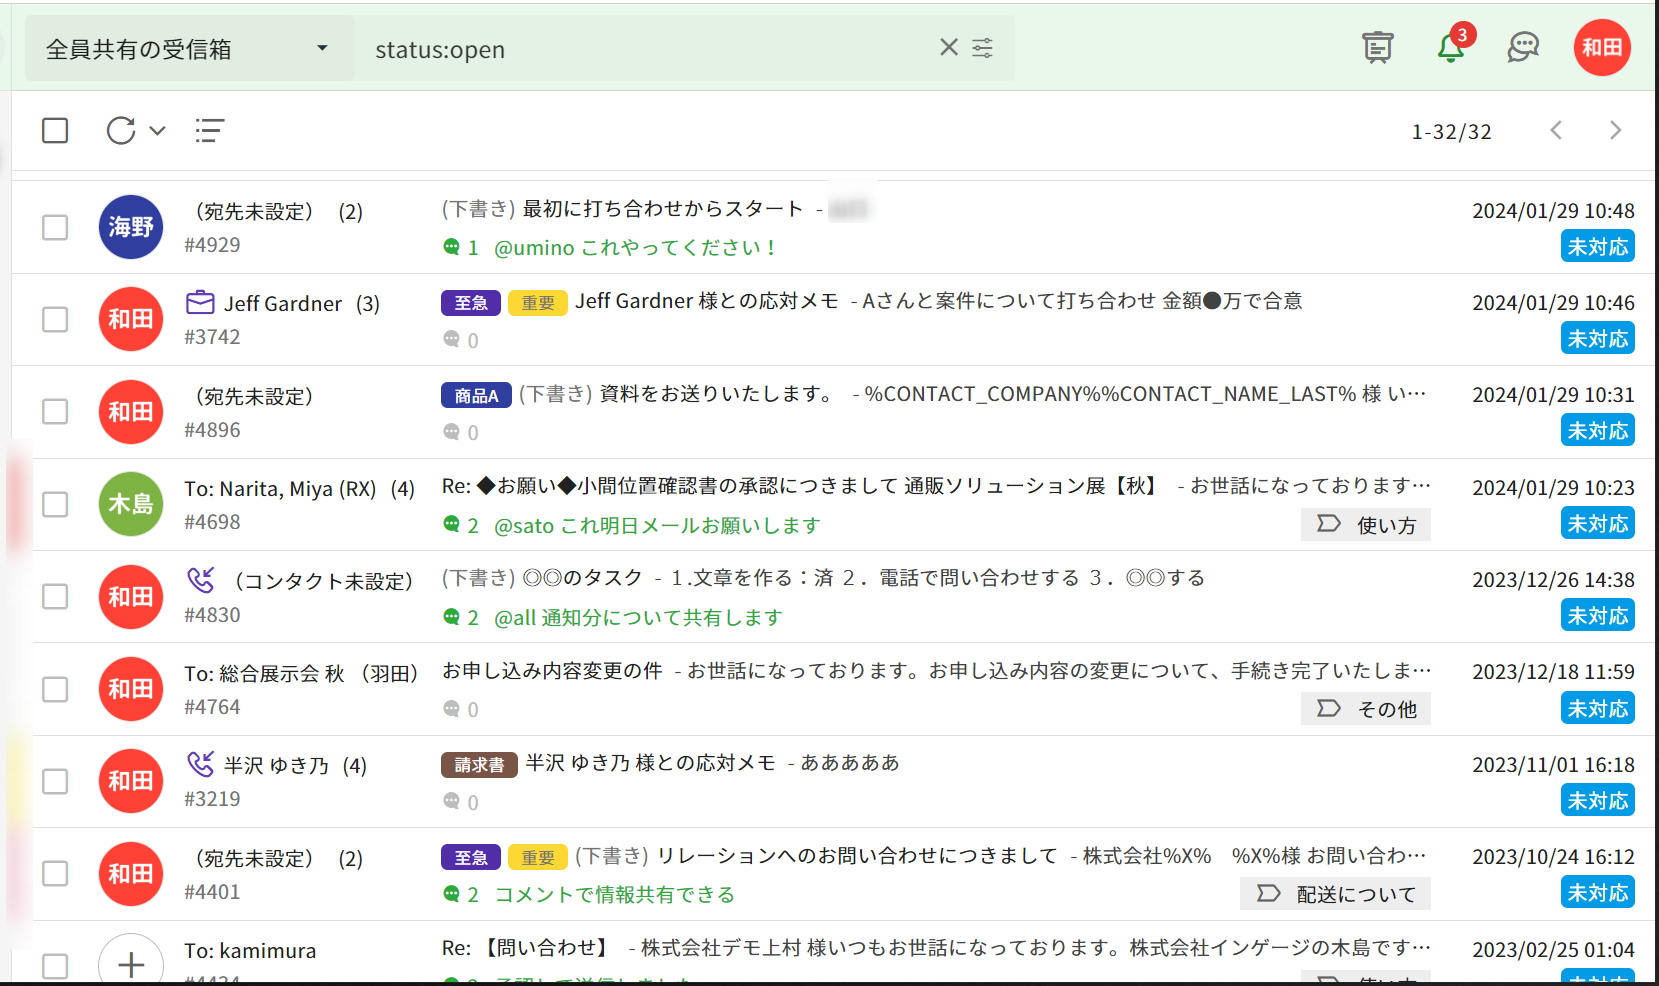Open the list display settings icon
The image size is (1659, 986).
[209, 131]
